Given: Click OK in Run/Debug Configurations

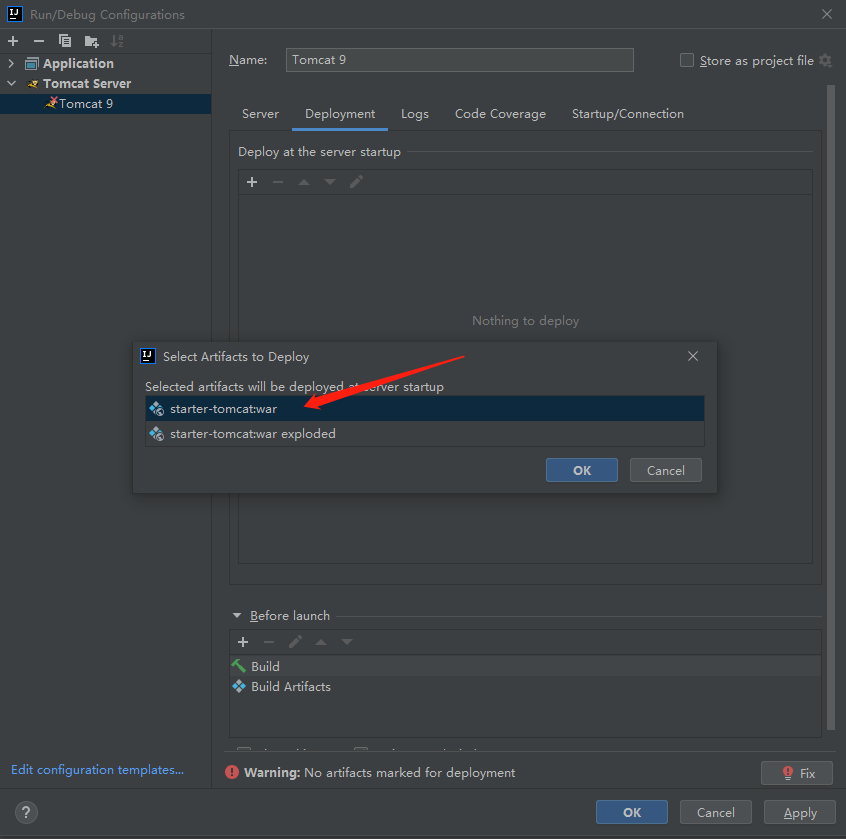Looking at the screenshot, I should (x=632, y=813).
